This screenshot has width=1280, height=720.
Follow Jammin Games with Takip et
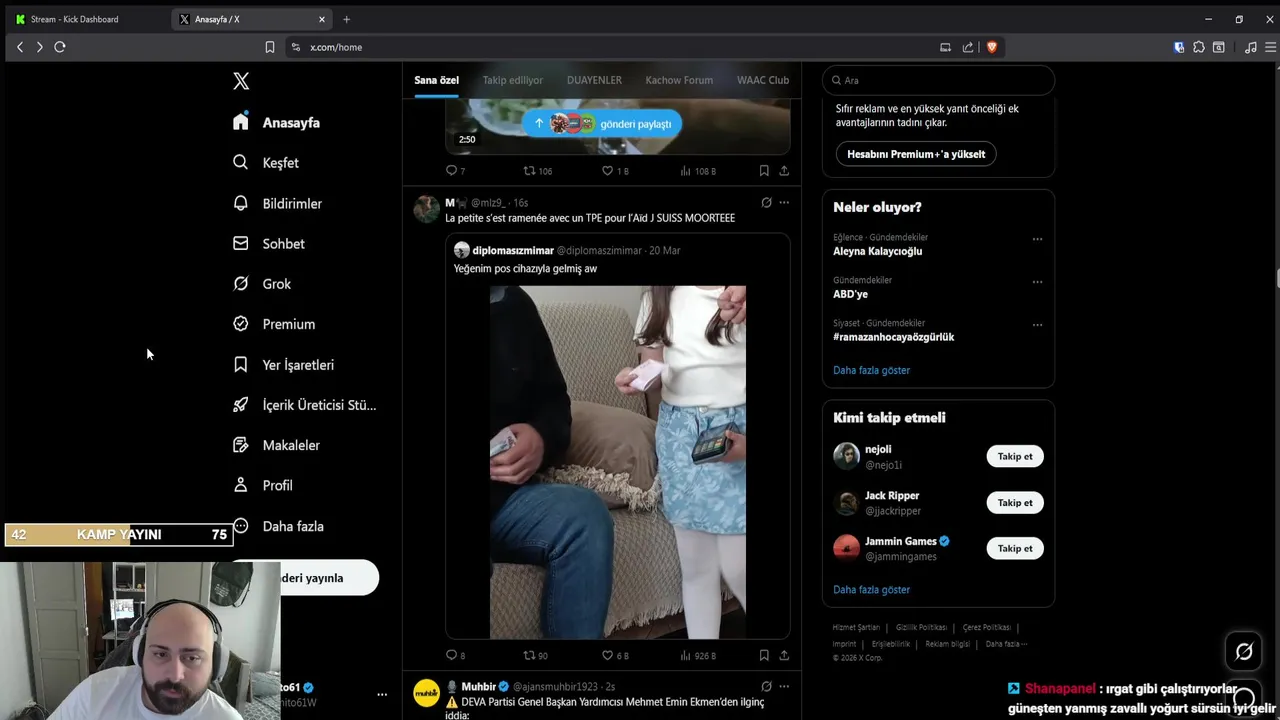click(x=1015, y=548)
